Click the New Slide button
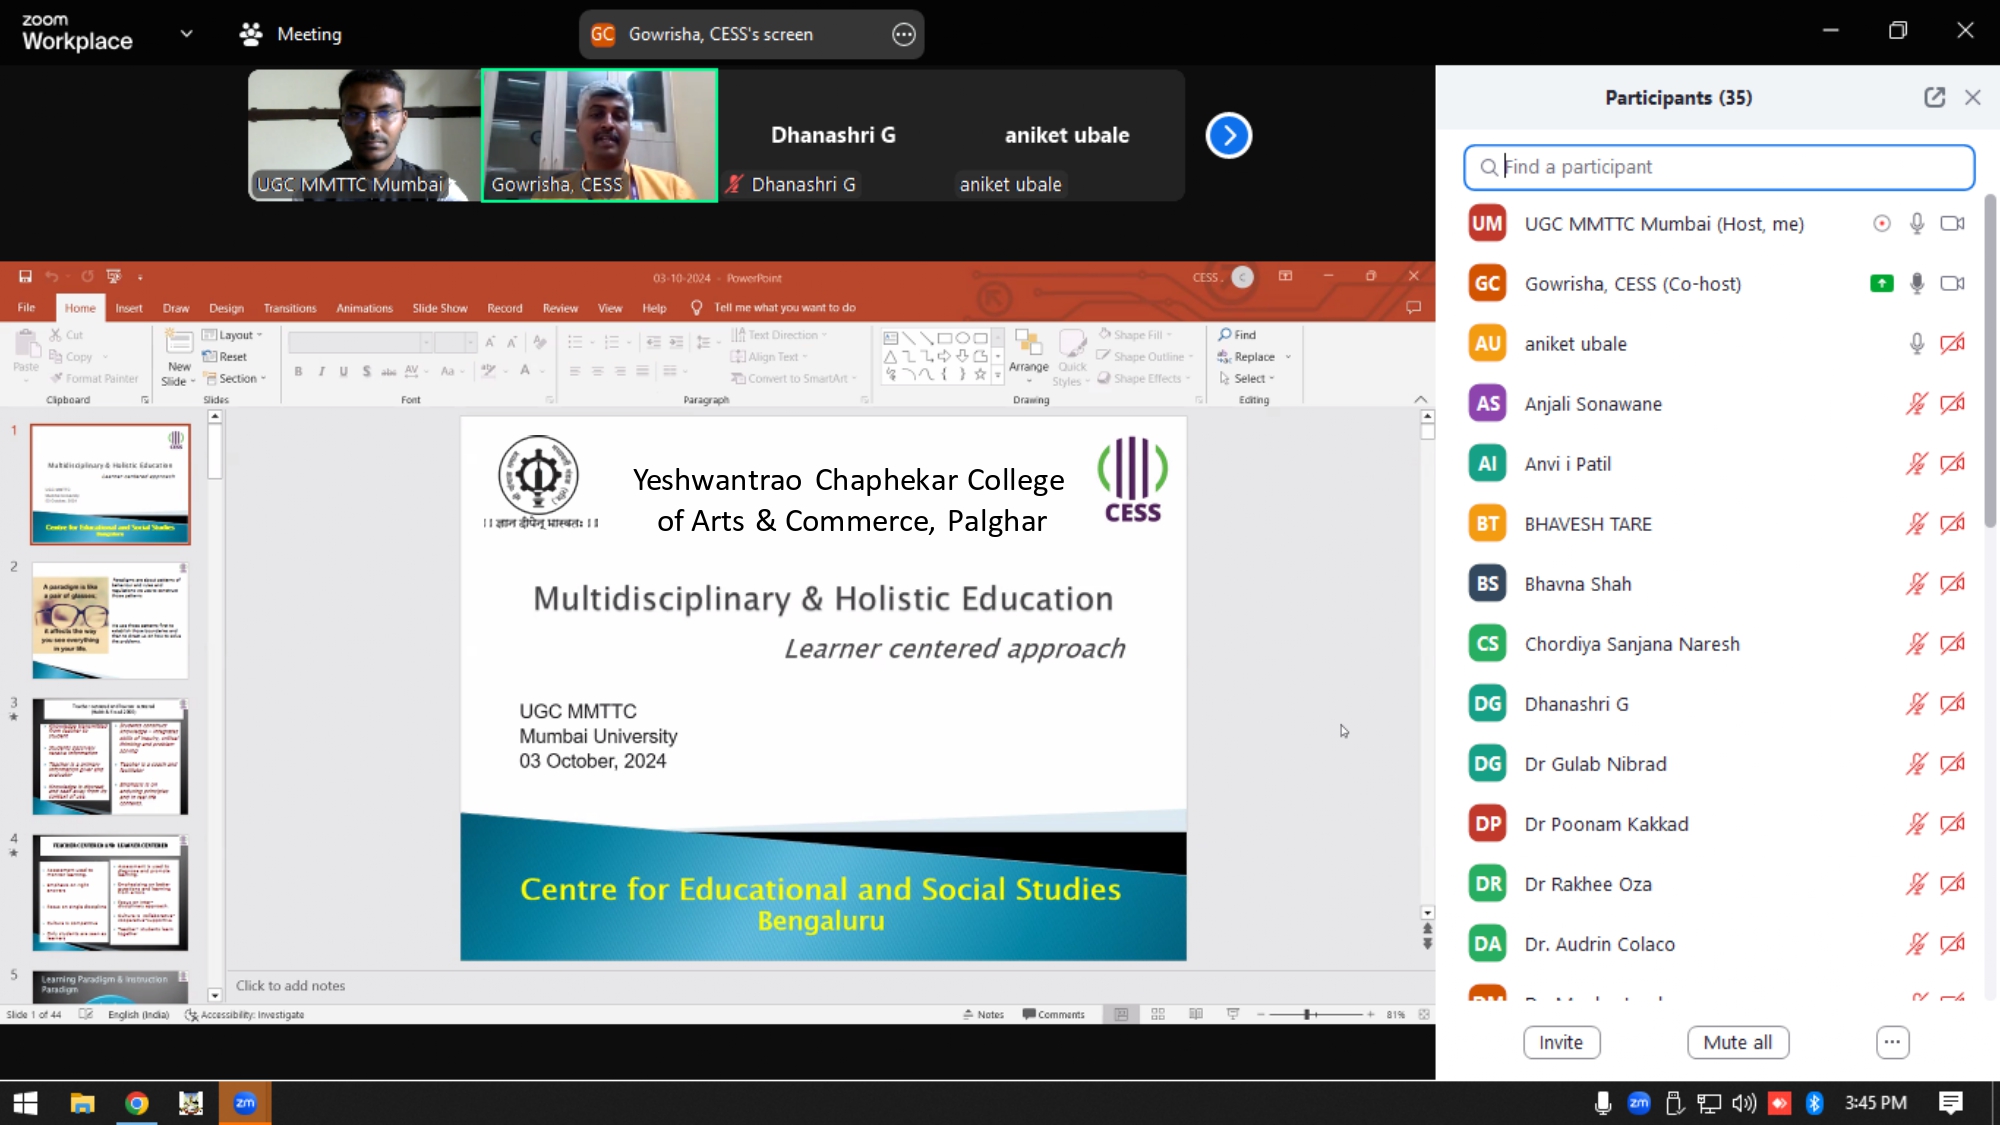 click(178, 358)
